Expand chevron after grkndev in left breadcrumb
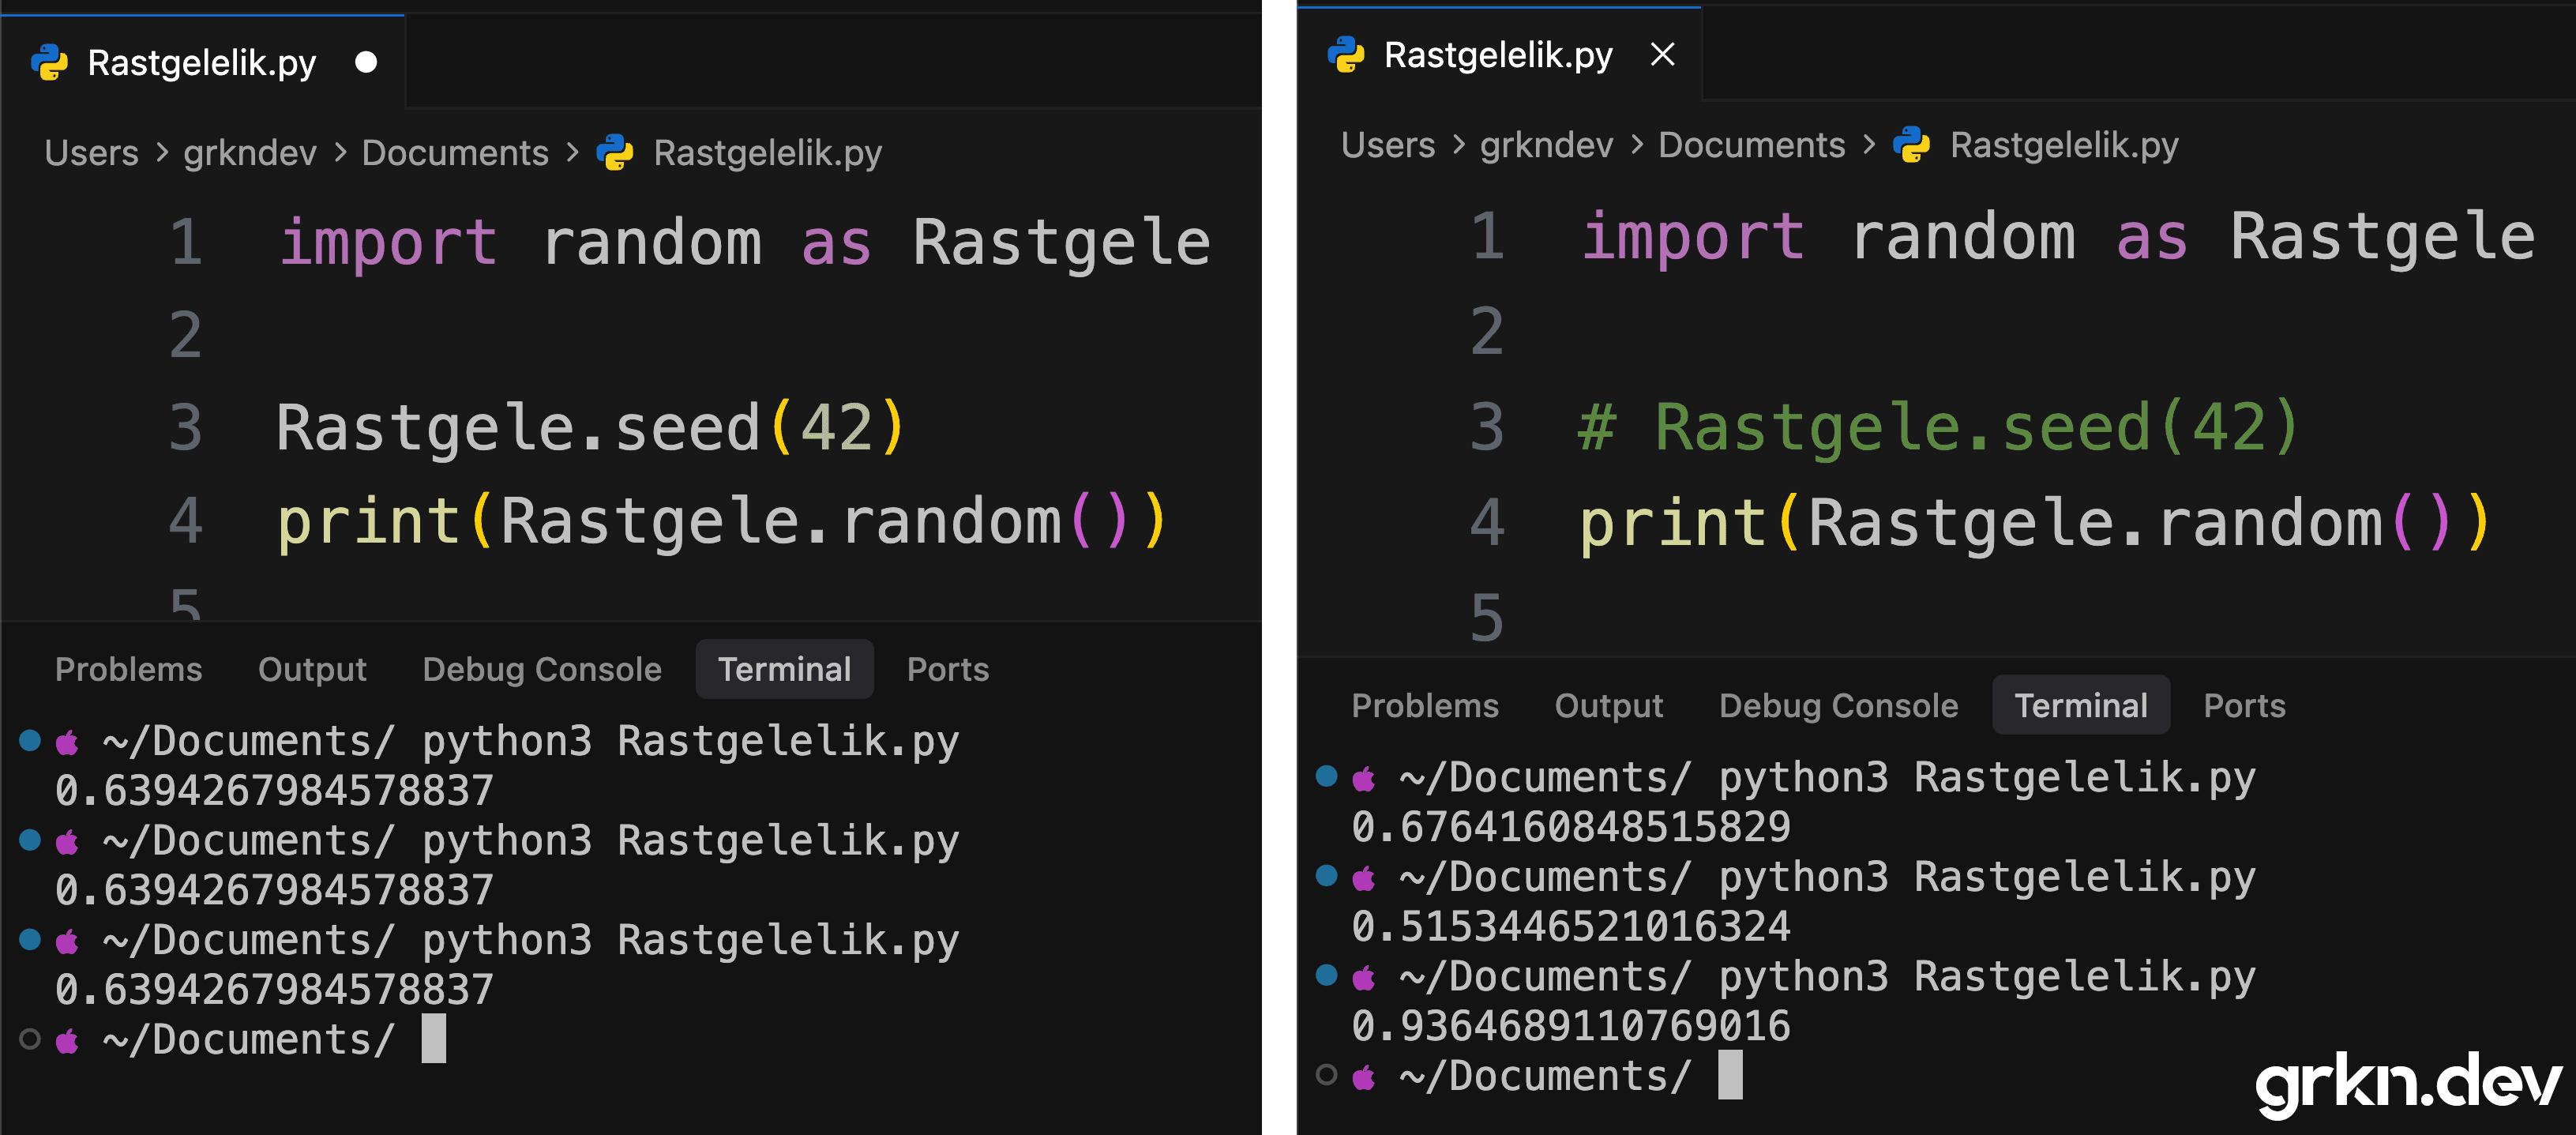 click(340, 153)
